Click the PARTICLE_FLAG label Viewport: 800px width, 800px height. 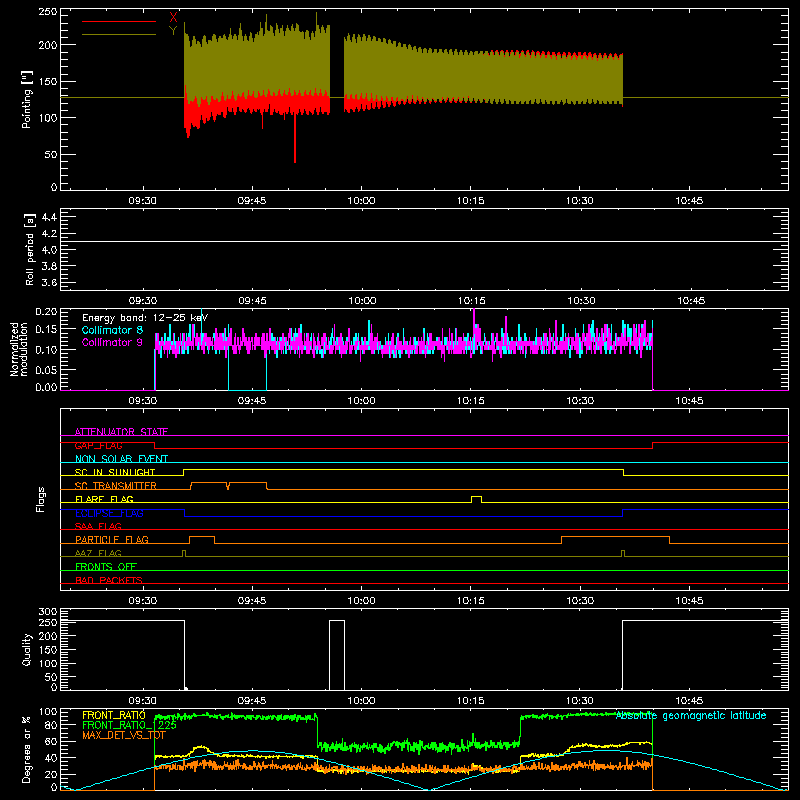click(112, 539)
